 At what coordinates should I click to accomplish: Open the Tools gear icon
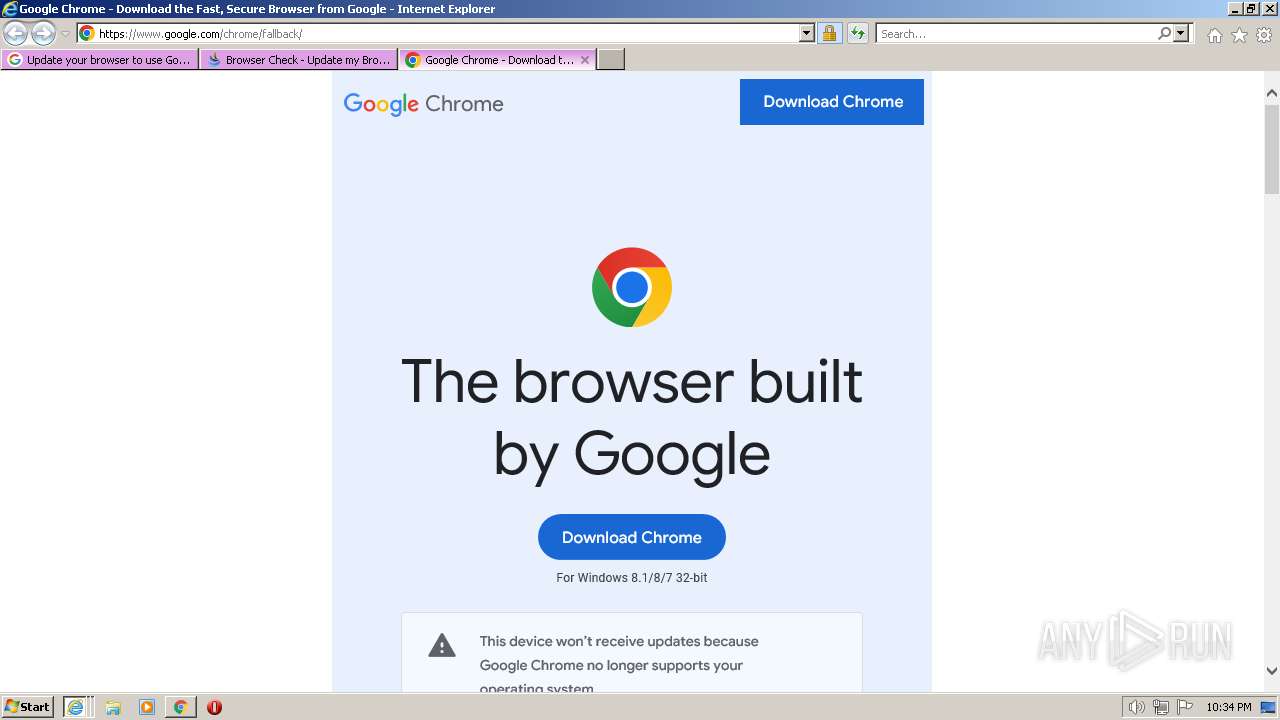tap(1264, 35)
